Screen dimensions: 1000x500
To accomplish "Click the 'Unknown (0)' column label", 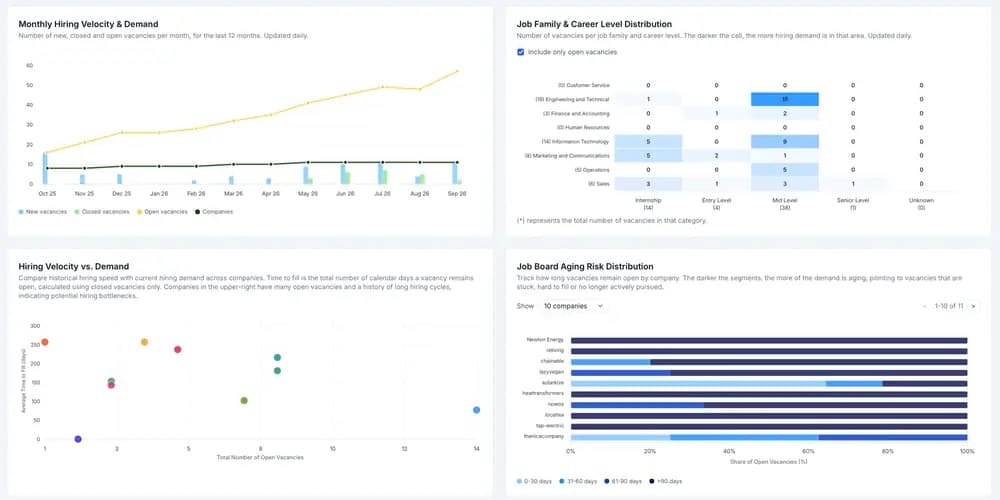I will pos(921,203).
